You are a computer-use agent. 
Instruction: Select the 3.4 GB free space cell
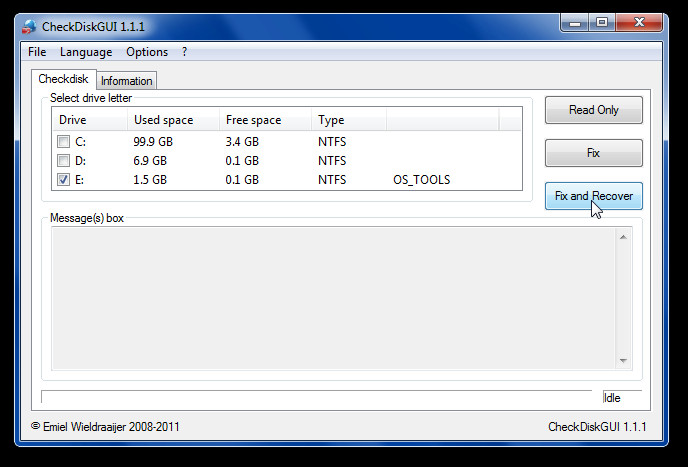[242, 142]
